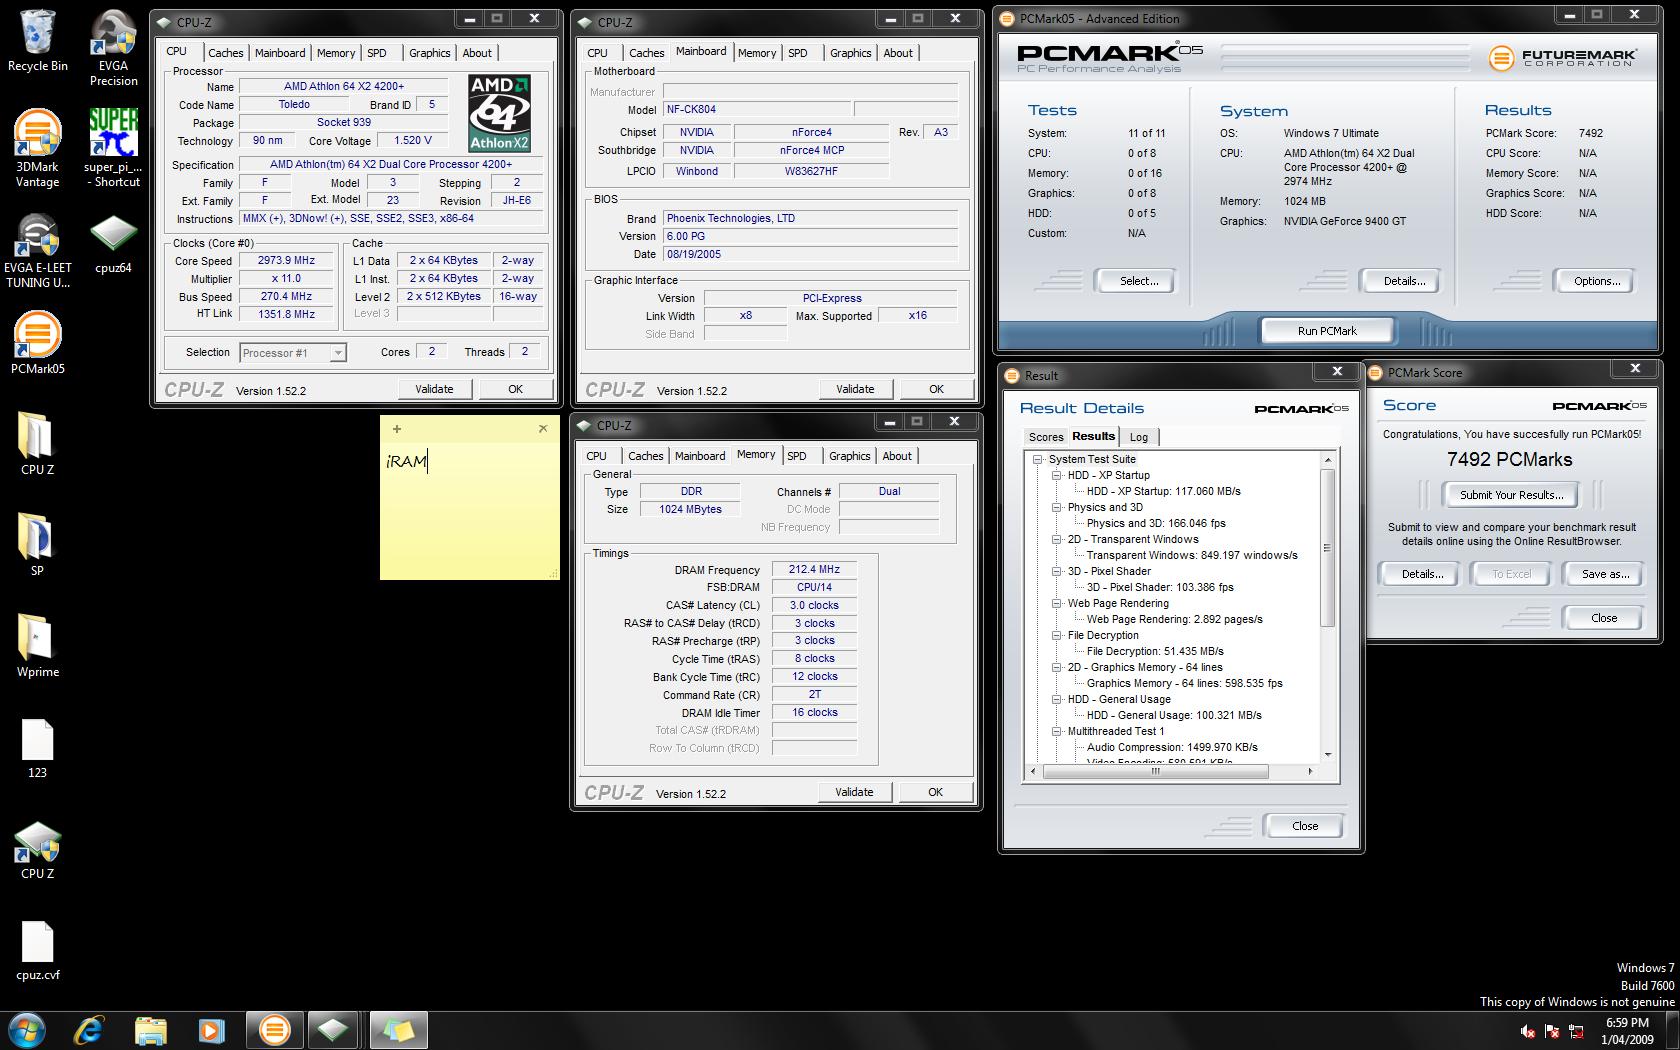Collapse the Multithreaded Test 1 node

pyautogui.click(x=1057, y=731)
